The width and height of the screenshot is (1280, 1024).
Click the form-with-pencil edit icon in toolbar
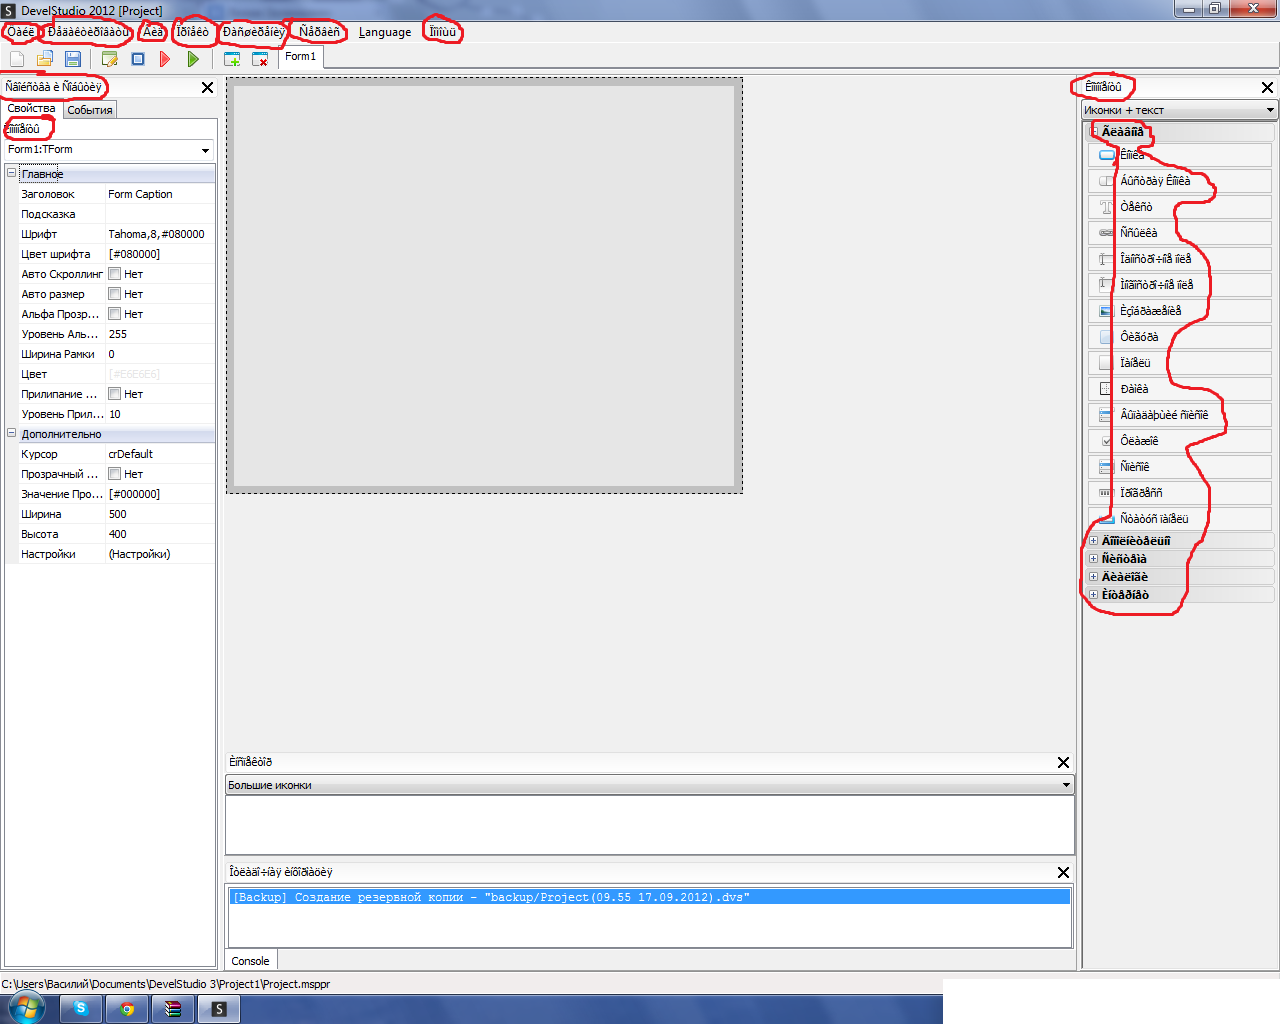click(110, 59)
